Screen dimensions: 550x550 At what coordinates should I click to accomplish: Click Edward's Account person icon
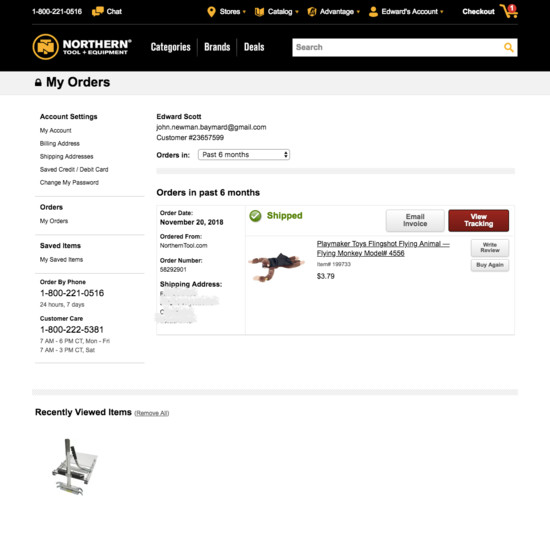click(373, 12)
